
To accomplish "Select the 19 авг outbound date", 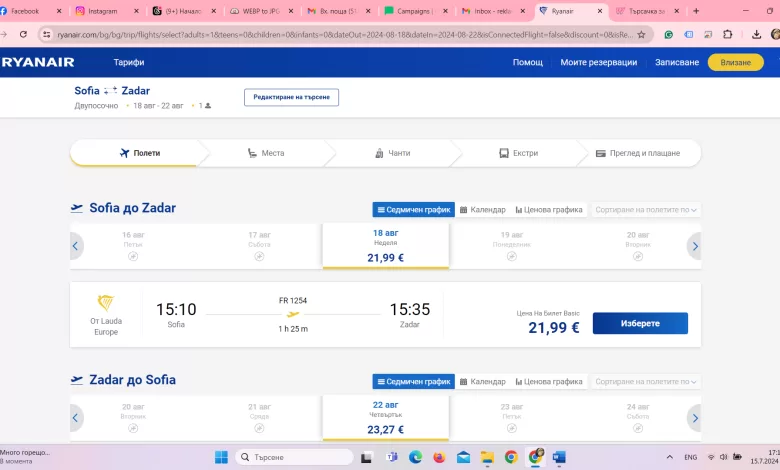I will coord(512,246).
